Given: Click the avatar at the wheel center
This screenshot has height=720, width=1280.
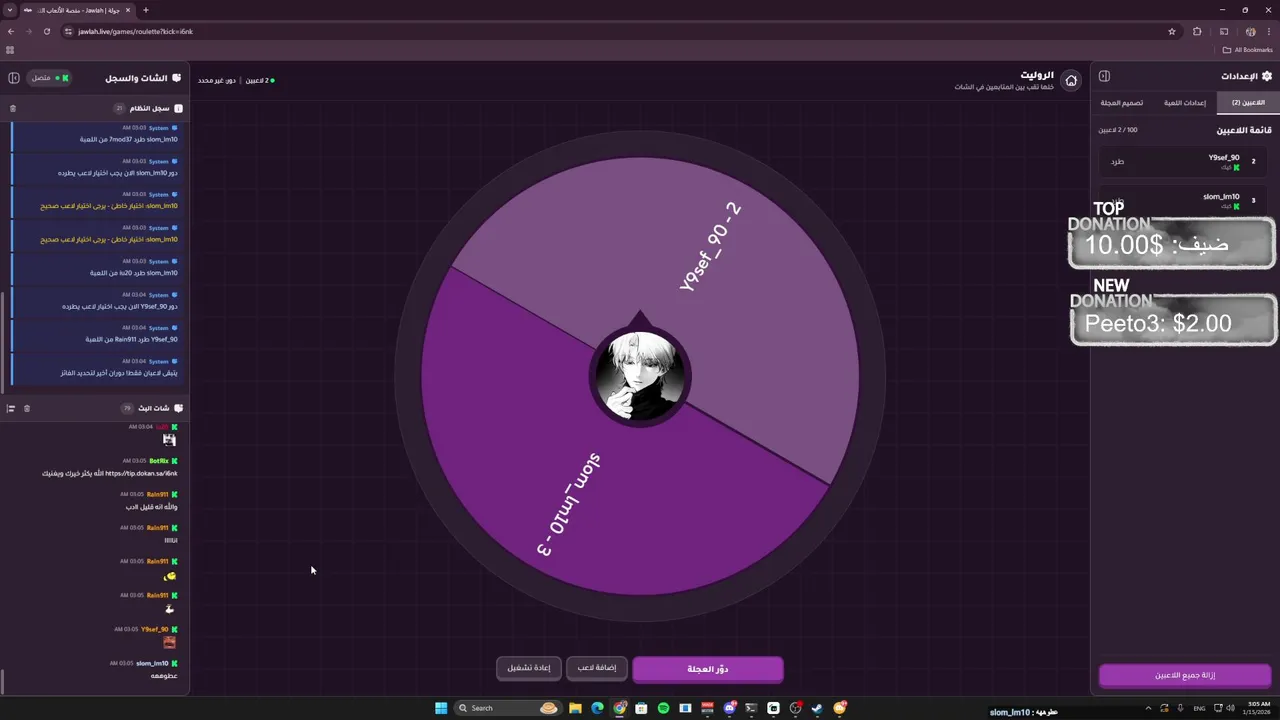Looking at the screenshot, I should click(640, 376).
